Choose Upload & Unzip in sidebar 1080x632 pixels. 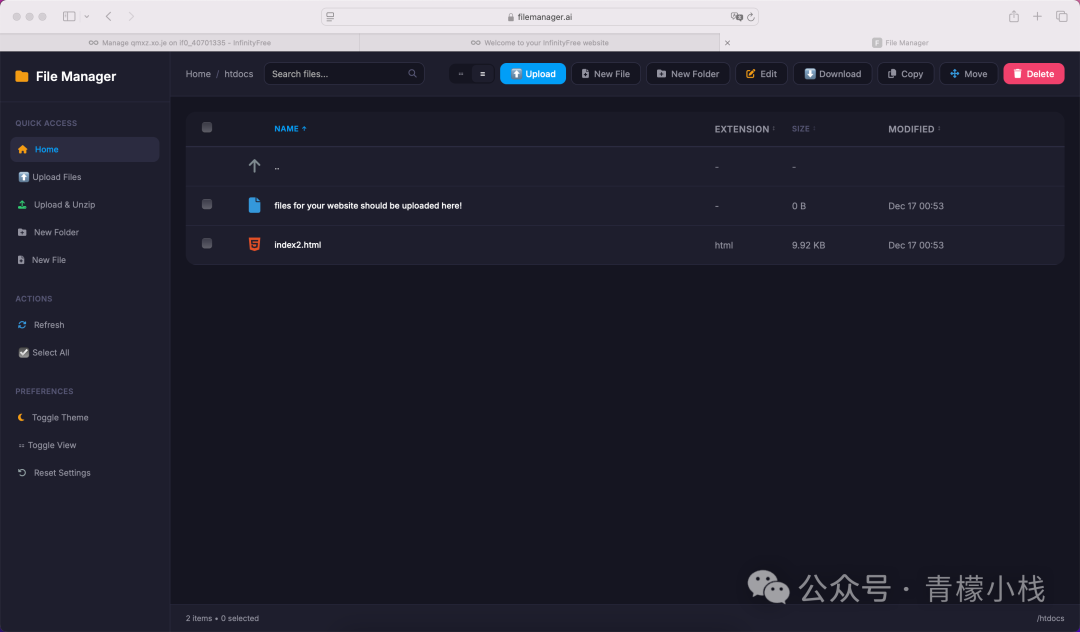tap(85, 204)
